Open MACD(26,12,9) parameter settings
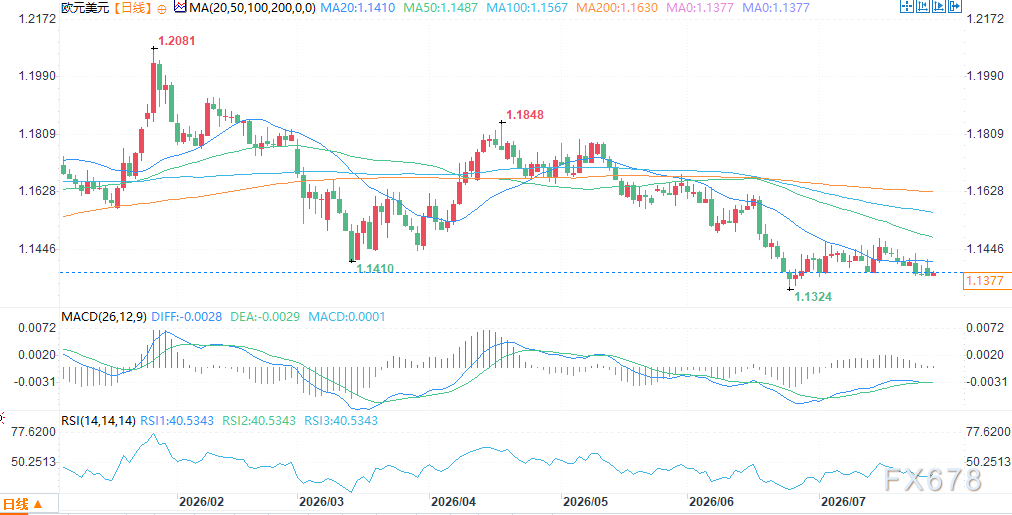This screenshot has width=1012, height=515. click(104, 317)
